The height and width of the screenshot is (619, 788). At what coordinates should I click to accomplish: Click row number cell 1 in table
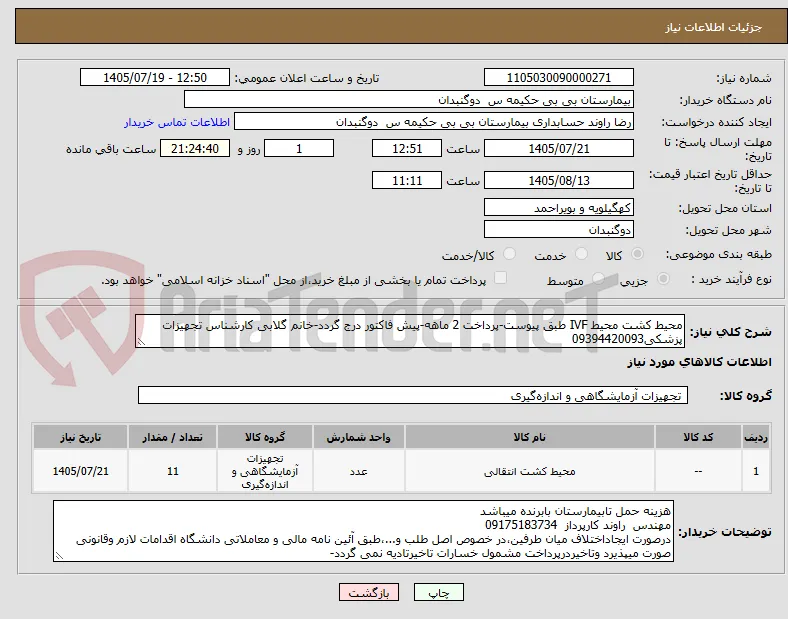[x=755, y=471]
